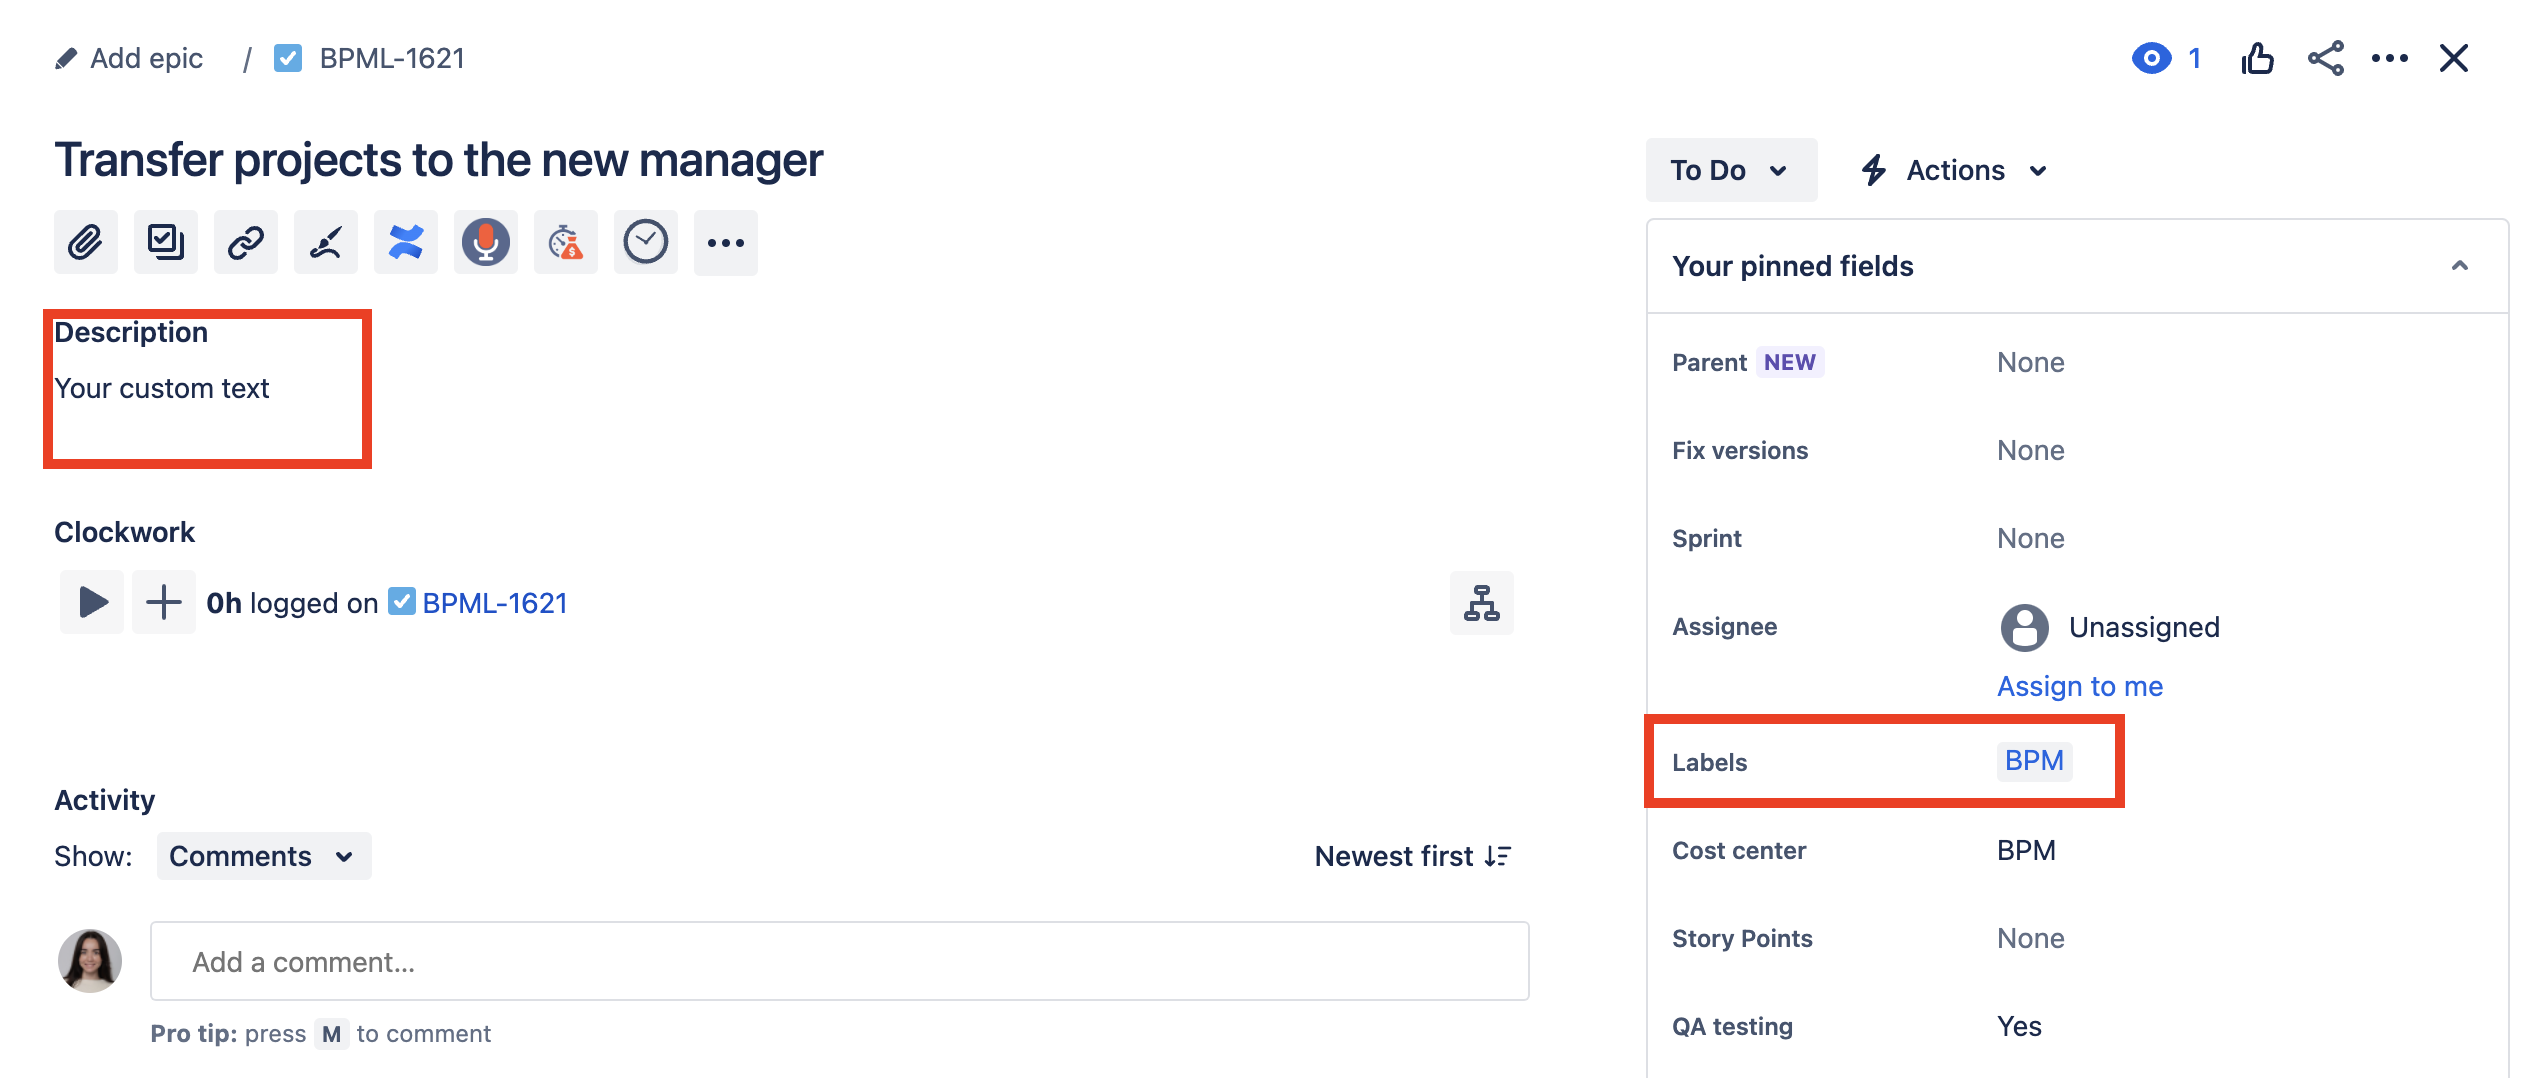This screenshot has width=2528, height=1078.
Task: Click the Assign to me link
Action: tap(2080, 686)
